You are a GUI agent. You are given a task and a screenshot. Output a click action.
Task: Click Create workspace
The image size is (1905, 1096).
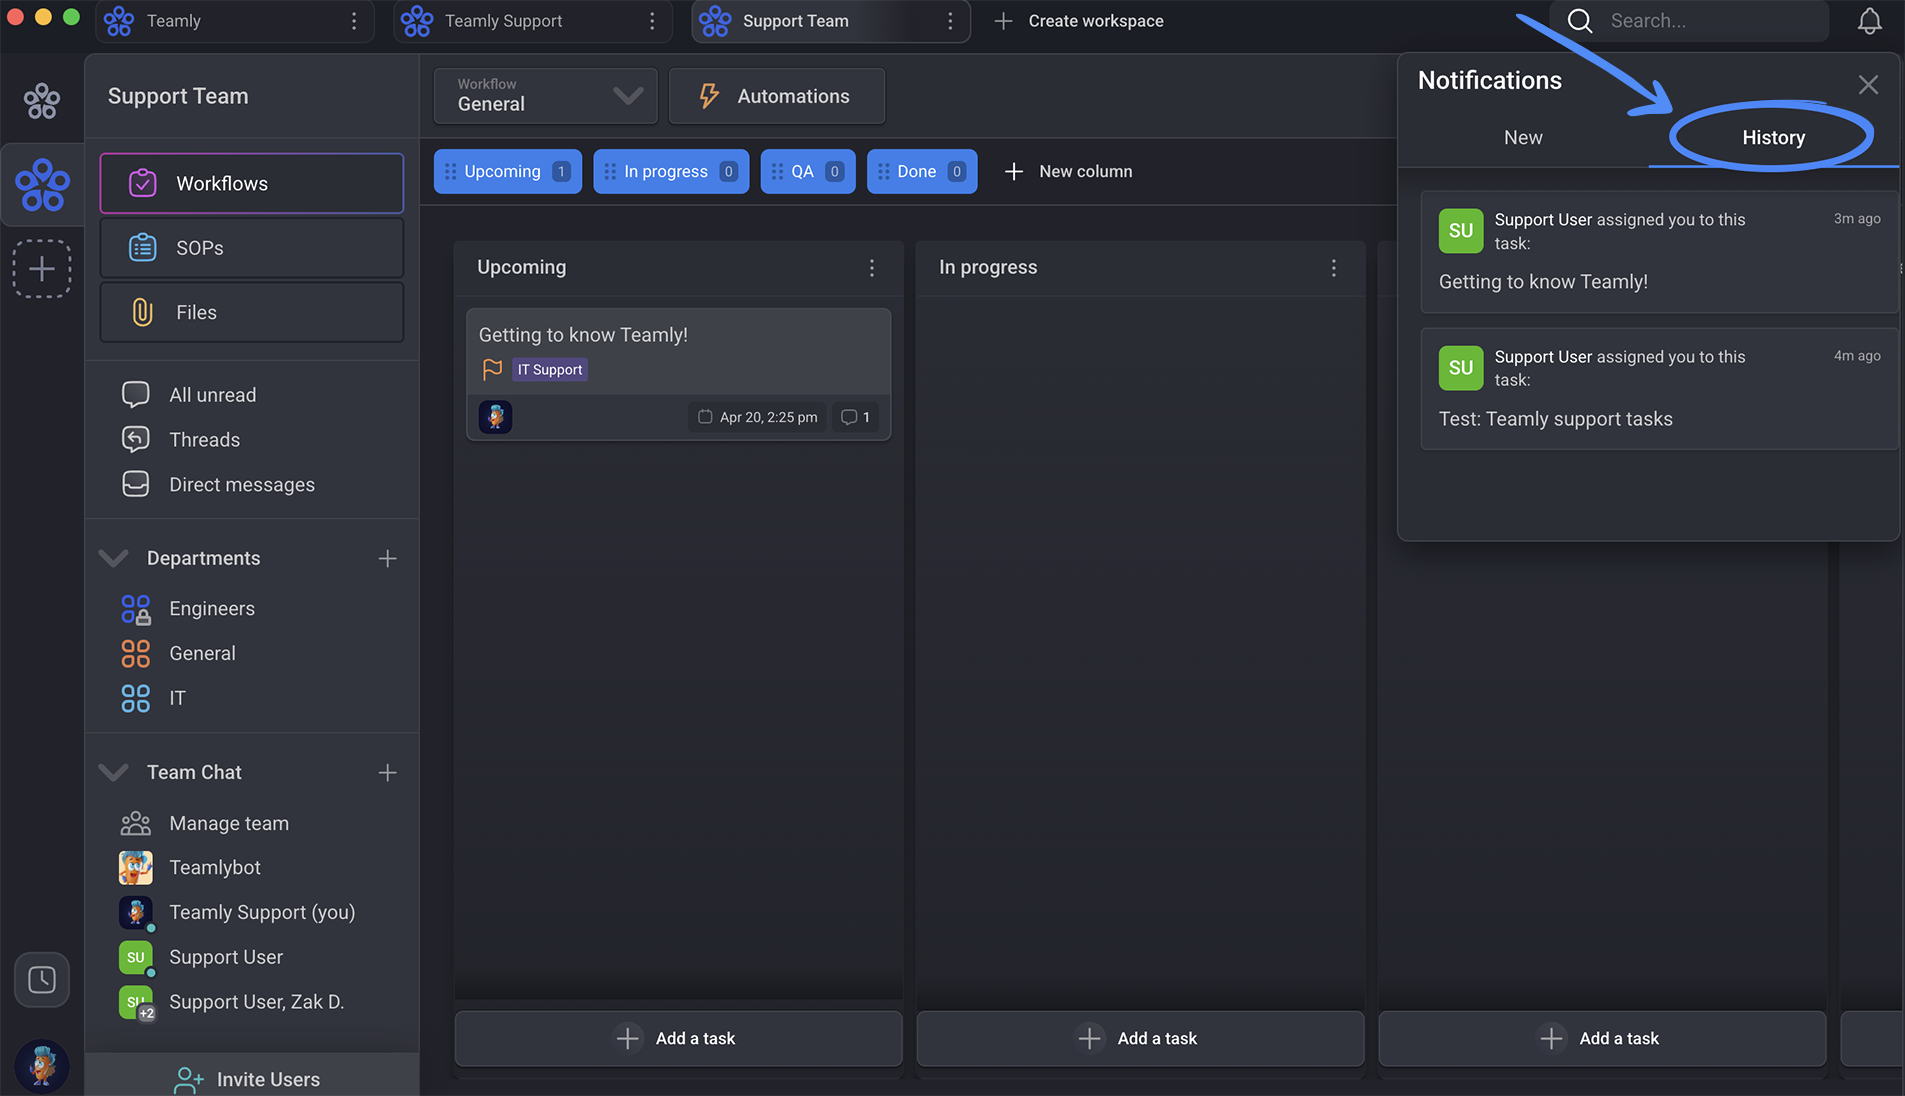1079,21
